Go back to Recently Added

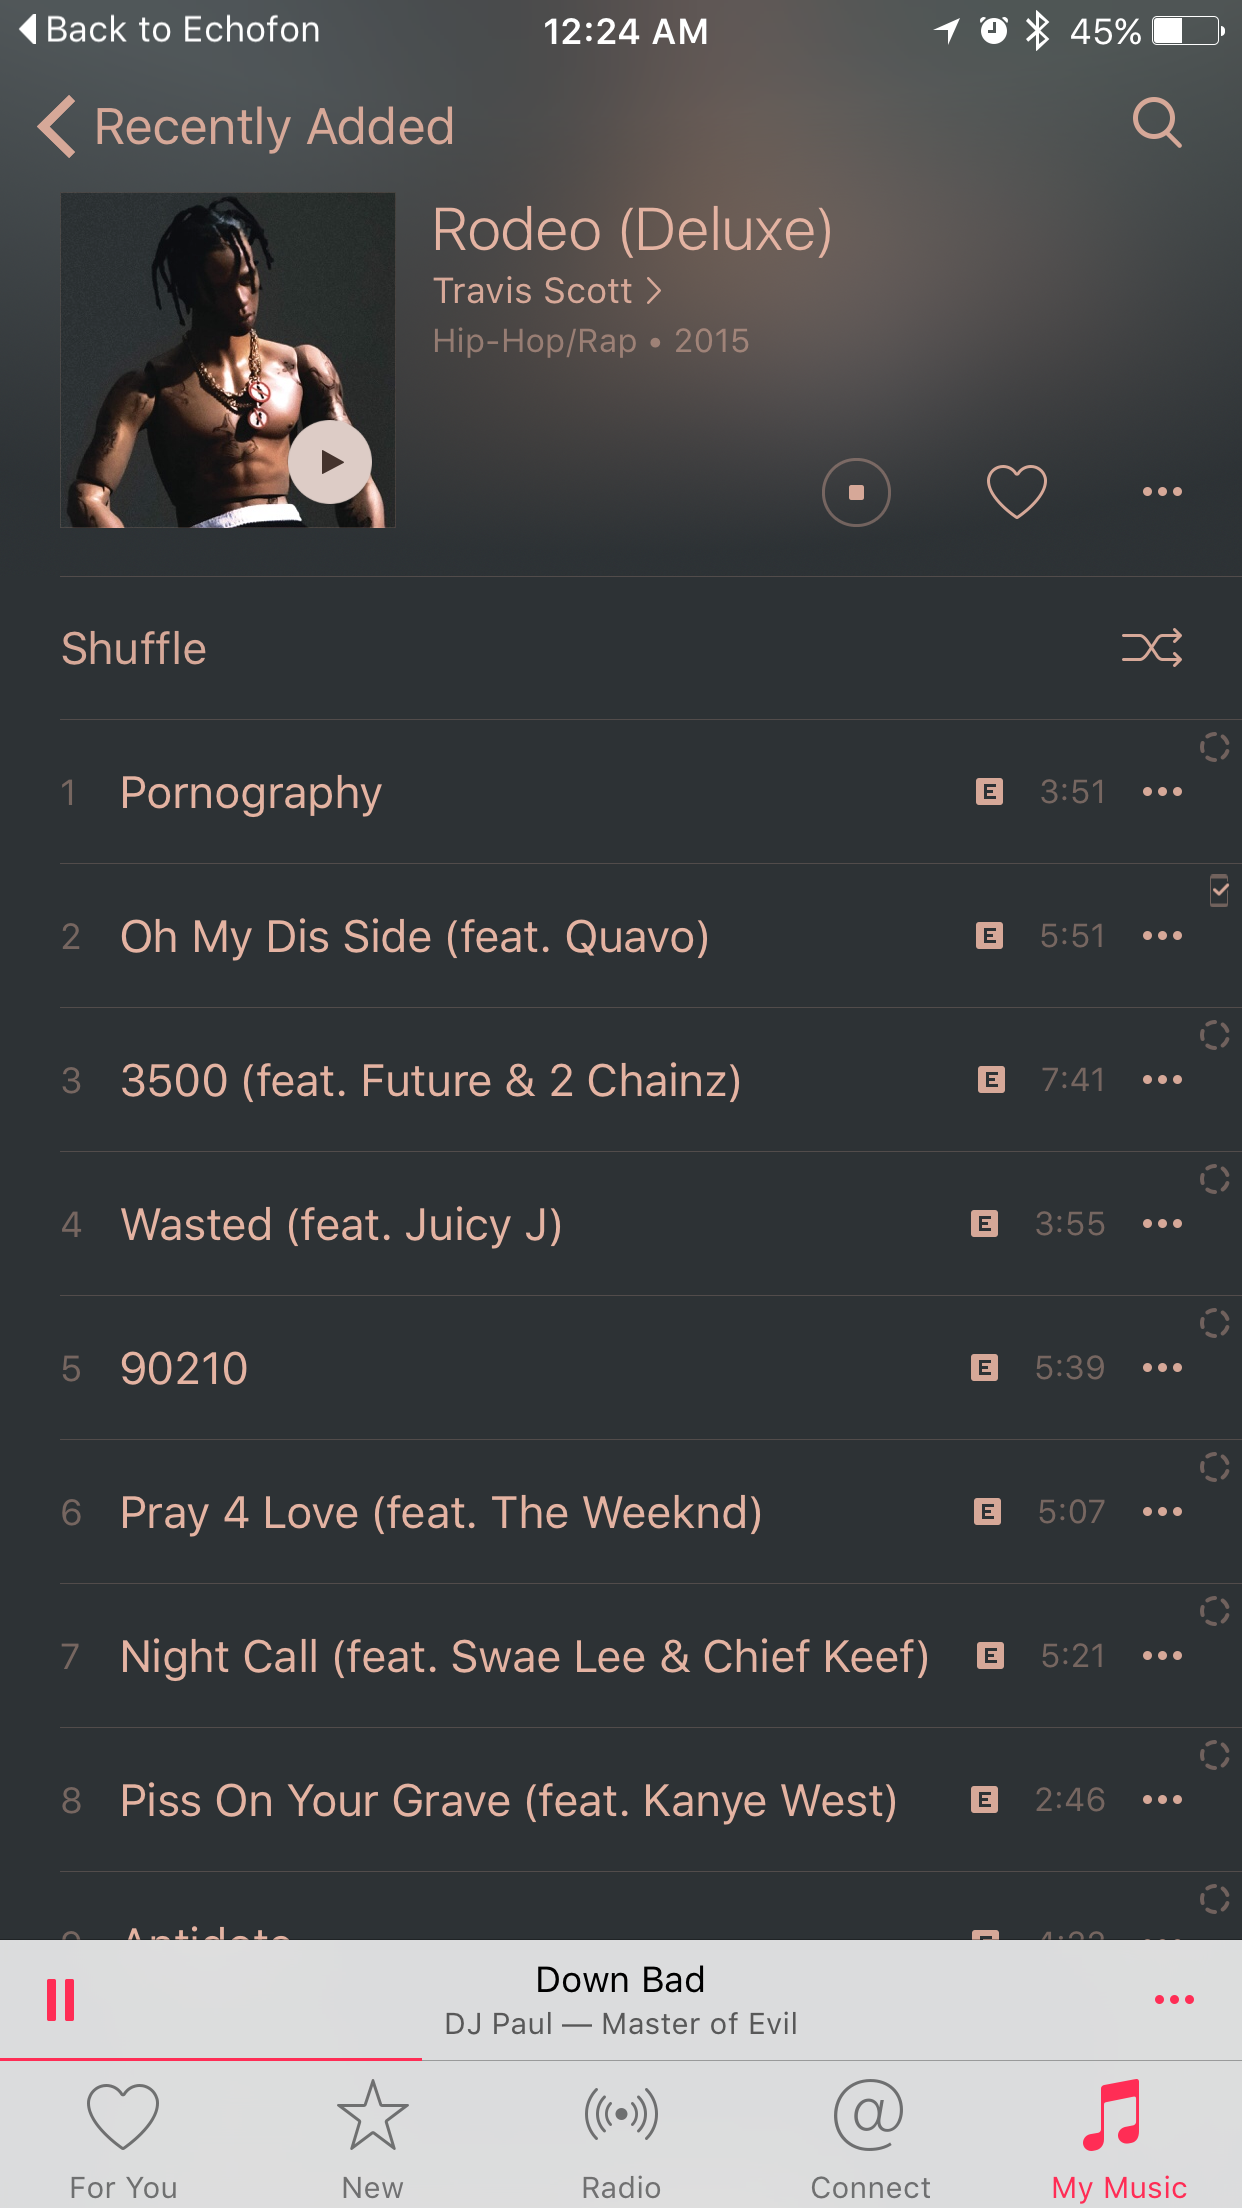pyautogui.click(x=246, y=126)
